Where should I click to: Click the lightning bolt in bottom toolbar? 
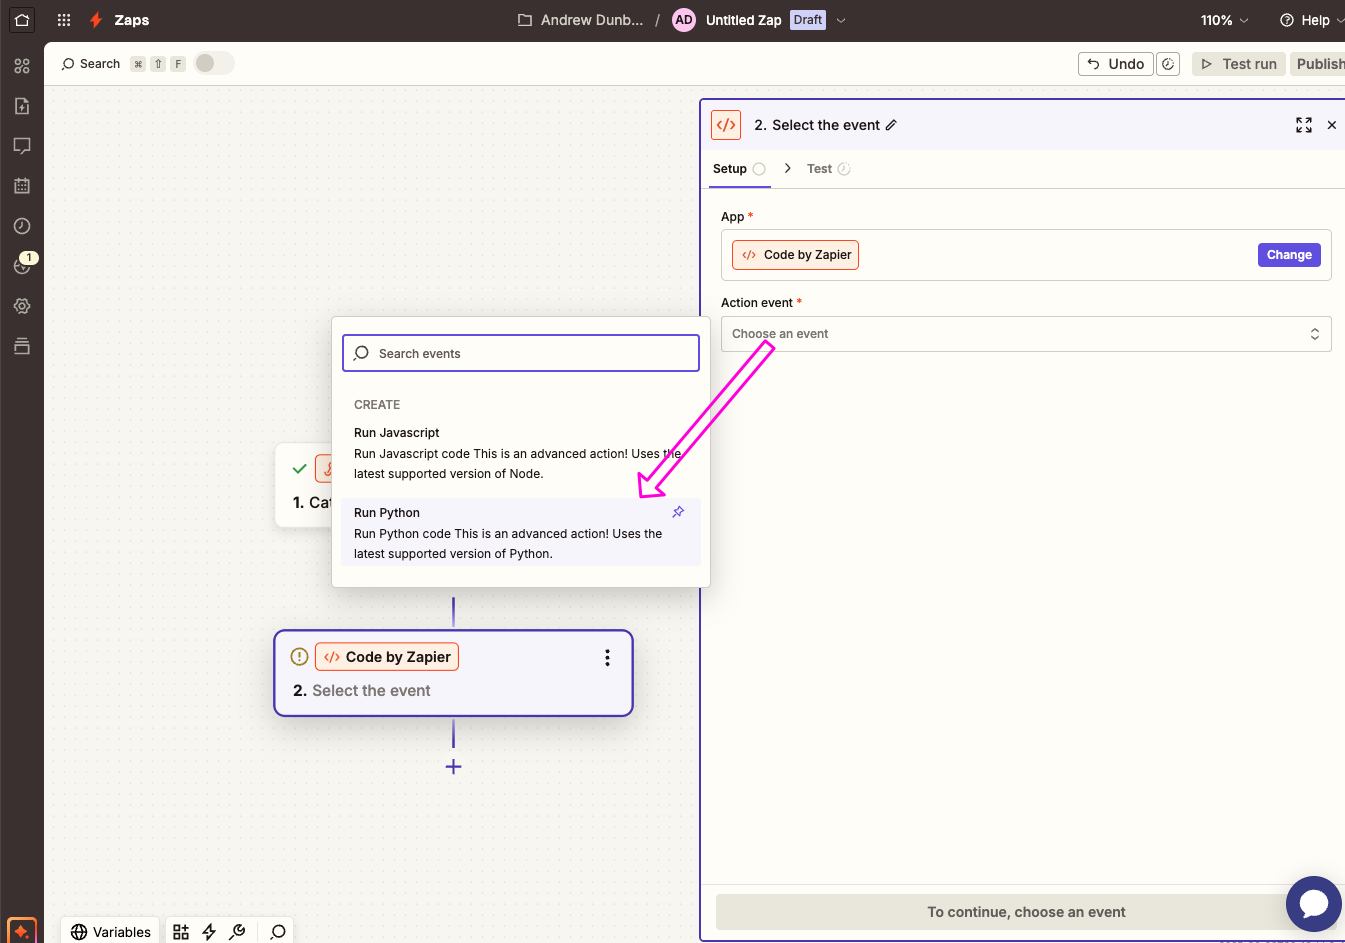point(209,932)
